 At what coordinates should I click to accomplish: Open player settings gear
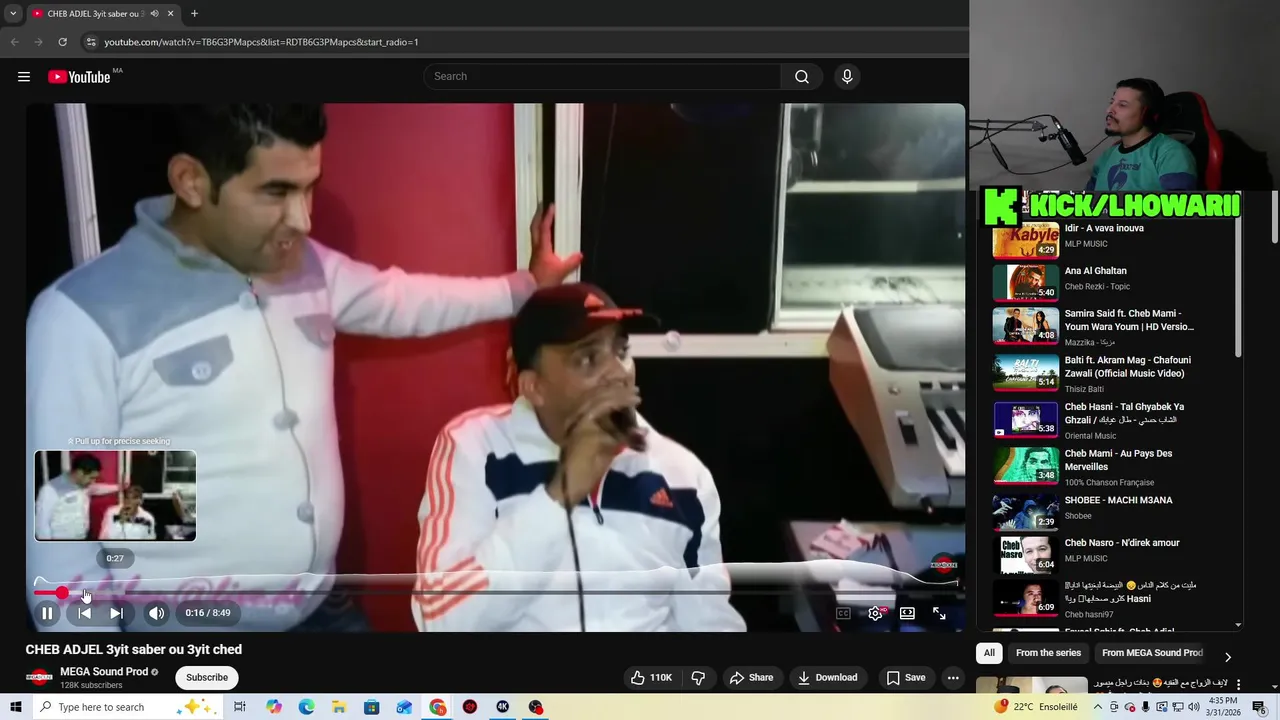click(875, 613)
